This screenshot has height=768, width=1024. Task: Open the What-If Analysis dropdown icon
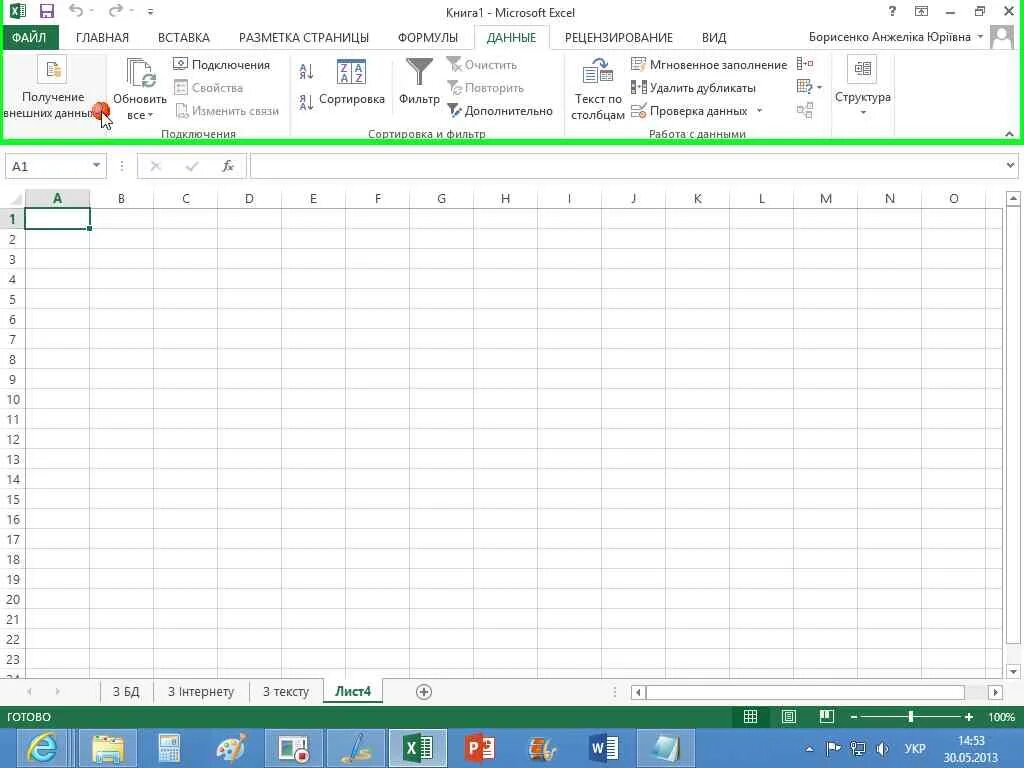(x=809, y=87)
